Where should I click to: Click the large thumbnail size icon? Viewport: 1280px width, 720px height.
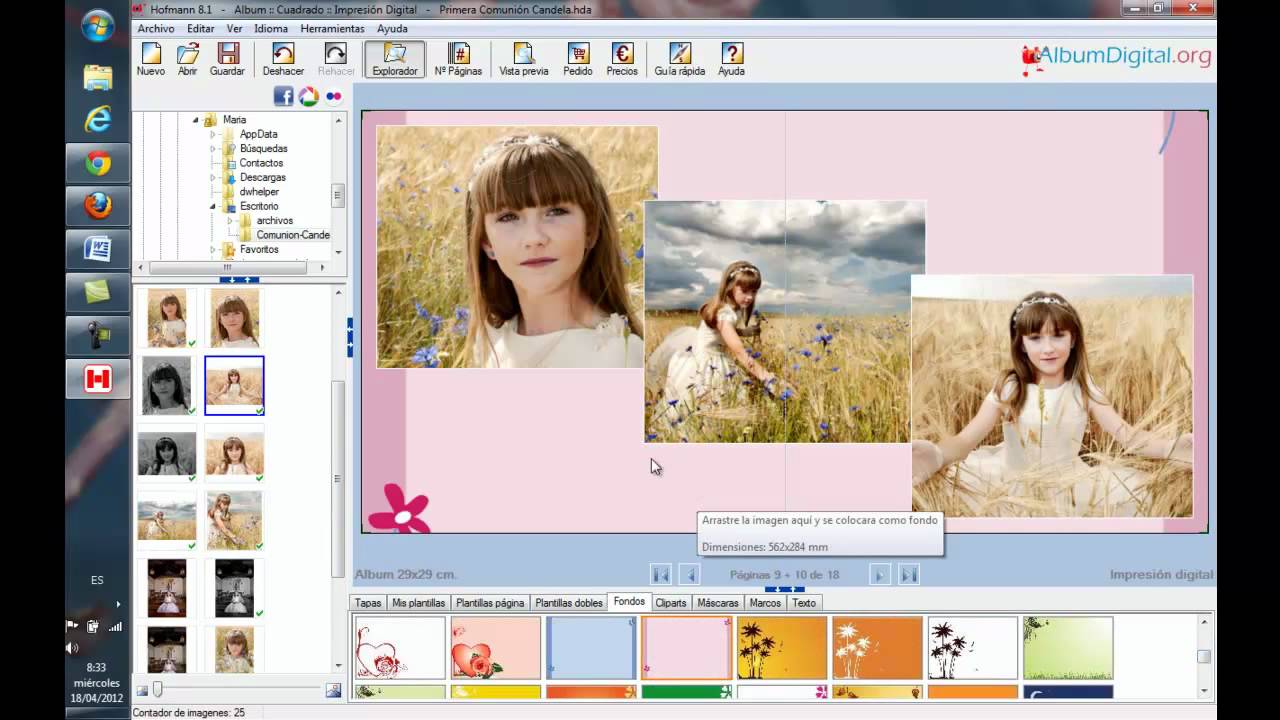333,690
